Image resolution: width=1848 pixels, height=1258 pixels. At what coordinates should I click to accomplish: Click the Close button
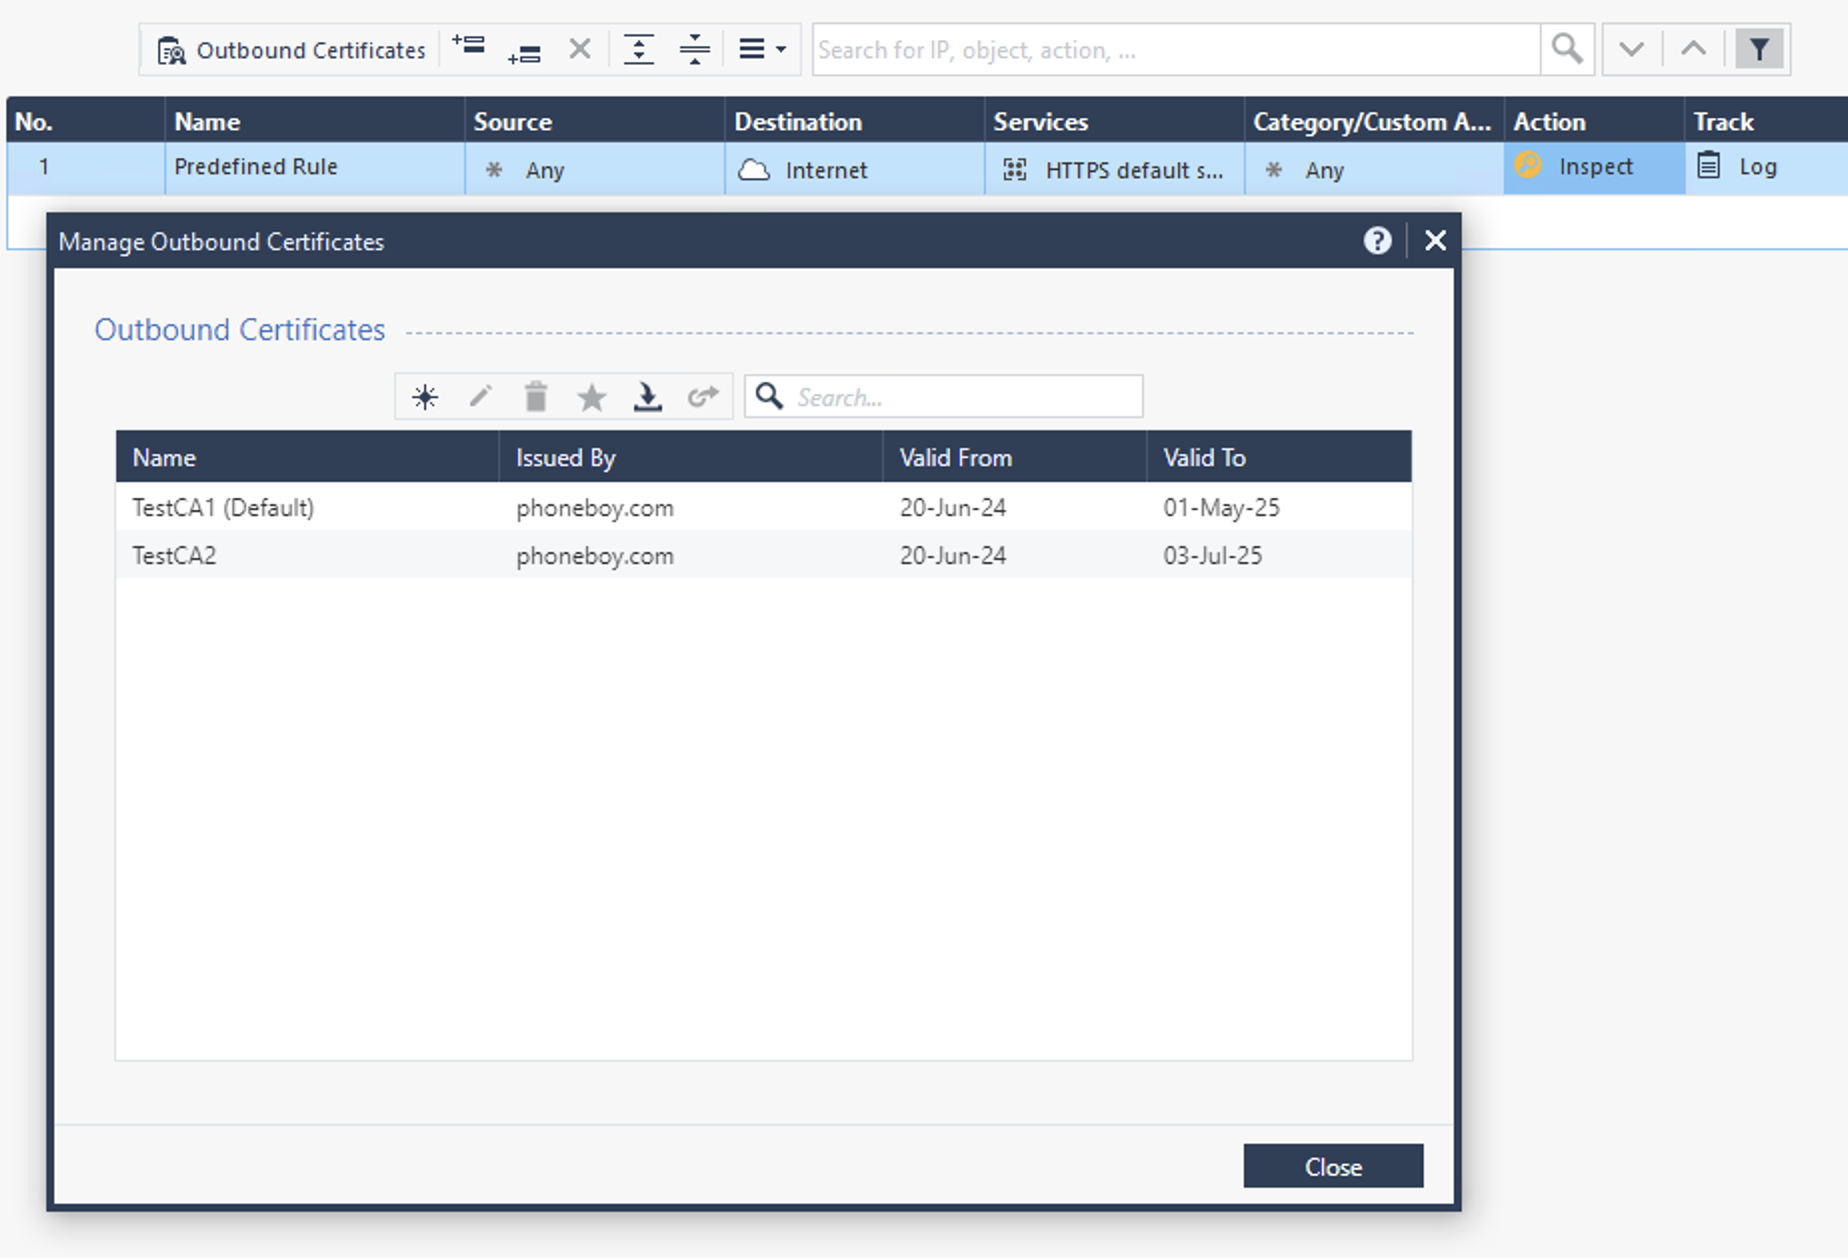pyautogui.click(x=1333, y=1167)
